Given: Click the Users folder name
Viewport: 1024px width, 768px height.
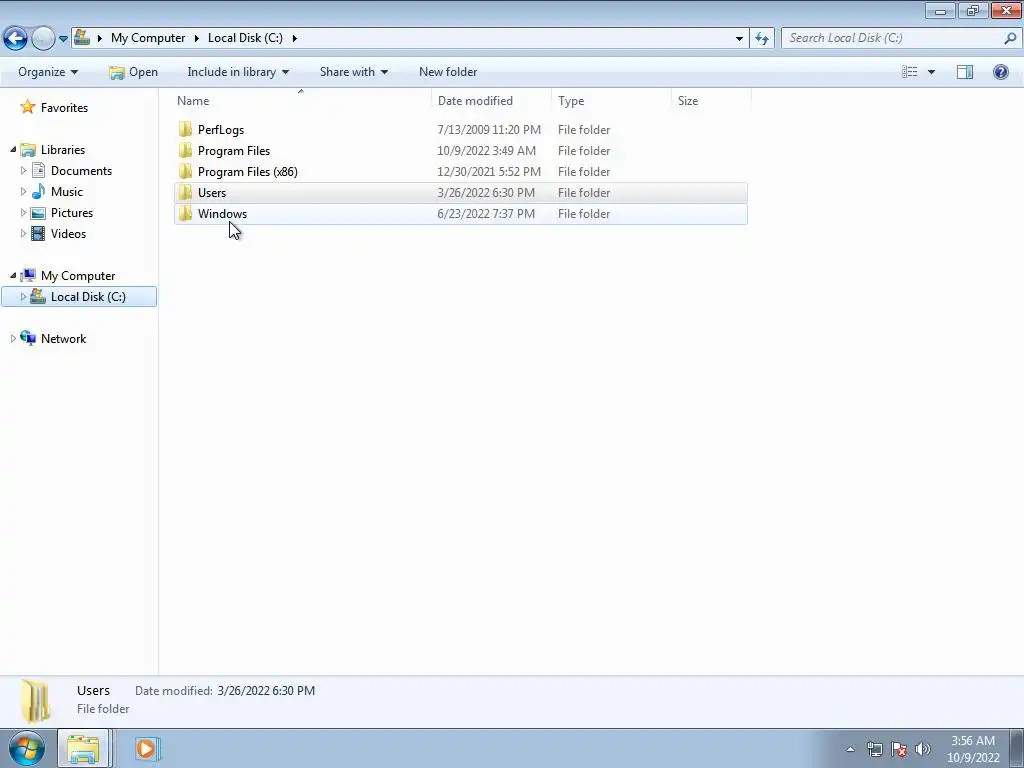Looking at the screenshot, I should tap(212, 193).
